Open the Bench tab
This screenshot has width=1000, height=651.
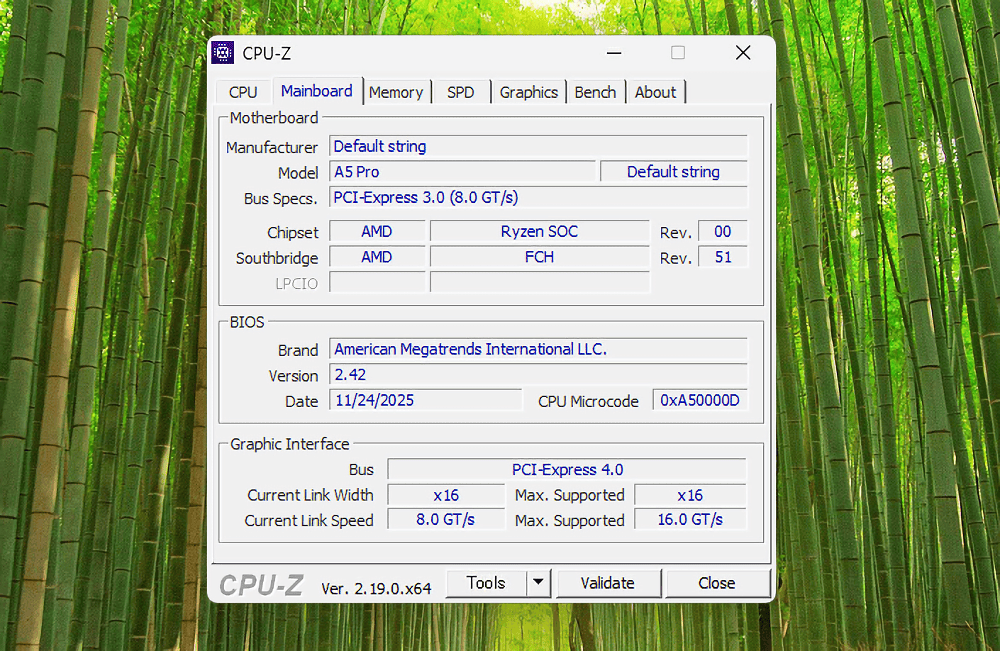(596, 91)
